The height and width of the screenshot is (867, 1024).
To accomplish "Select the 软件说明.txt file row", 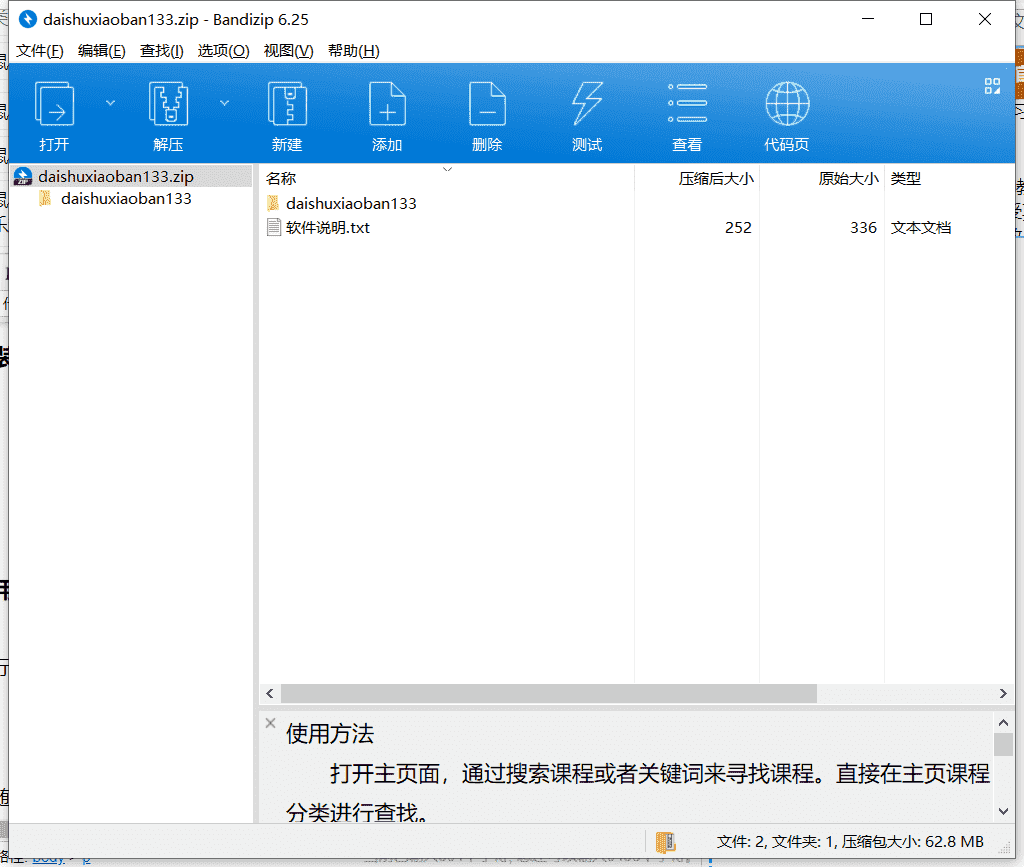I will [637, 227].
